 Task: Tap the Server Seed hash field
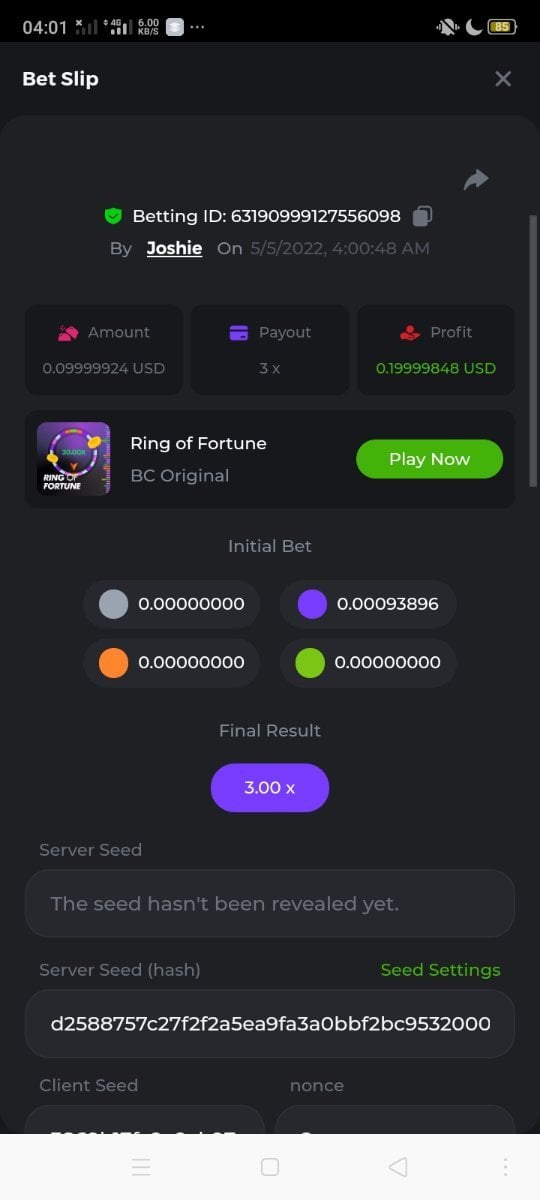click(x=270, y=1024)
